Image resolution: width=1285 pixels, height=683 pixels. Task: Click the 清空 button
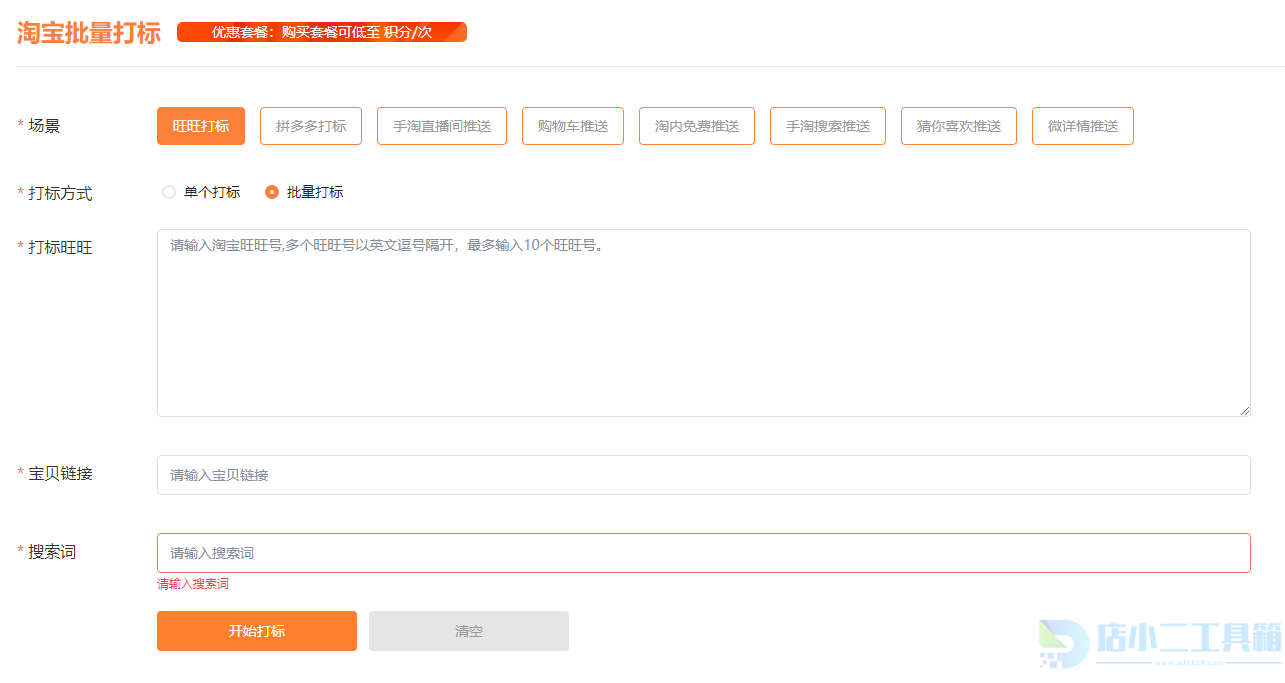pyautogui.click(x=469, y=631)
